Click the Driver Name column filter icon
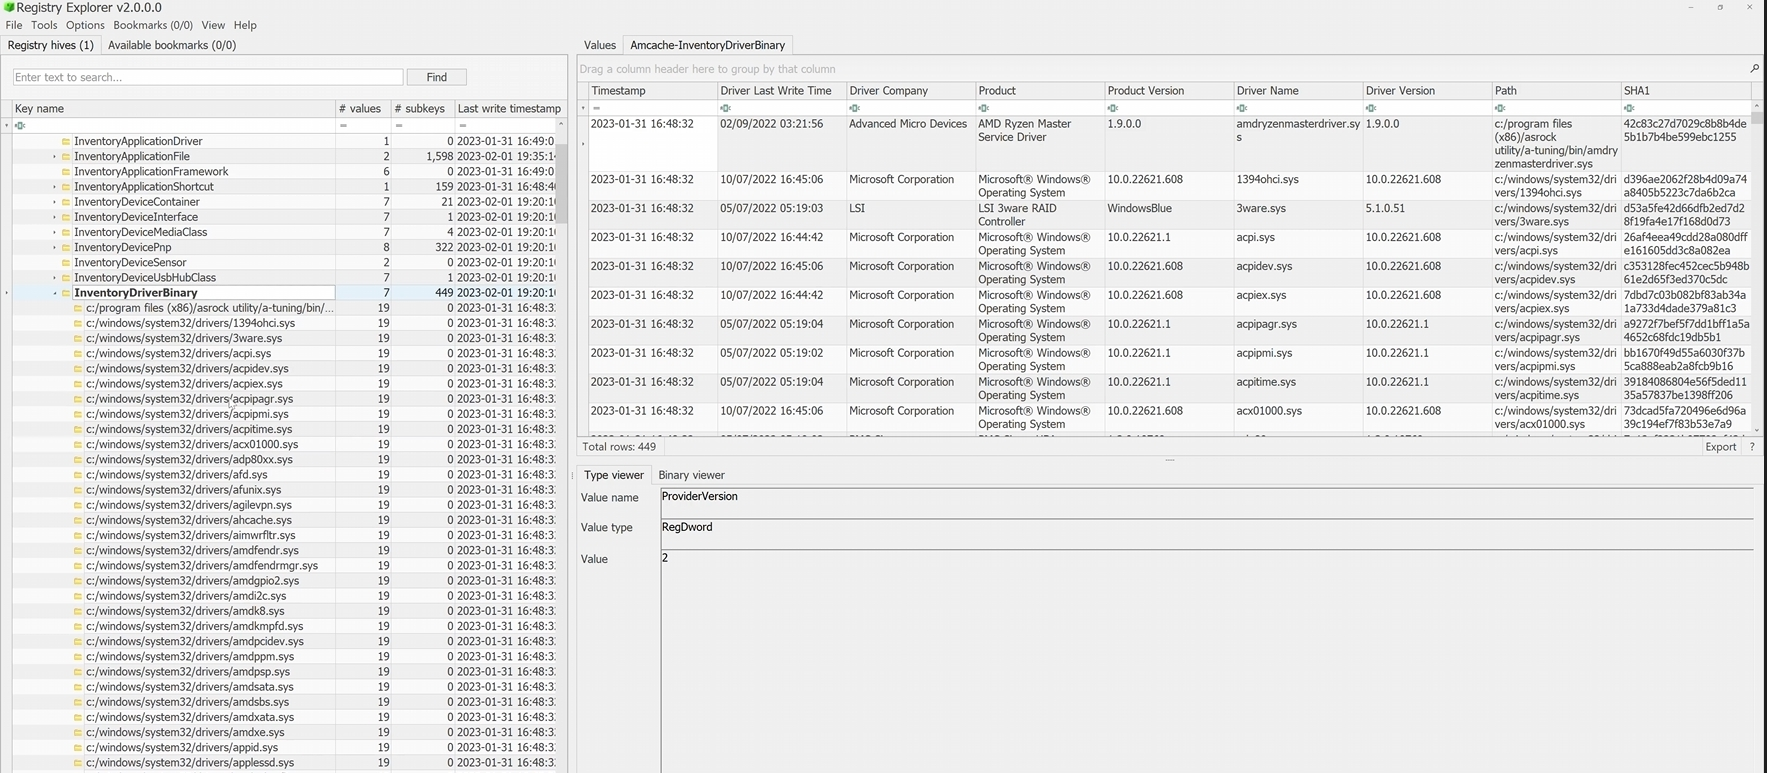Image resolution: width=1767 pixels, height=773 pixels. [x=1241, y=108]
